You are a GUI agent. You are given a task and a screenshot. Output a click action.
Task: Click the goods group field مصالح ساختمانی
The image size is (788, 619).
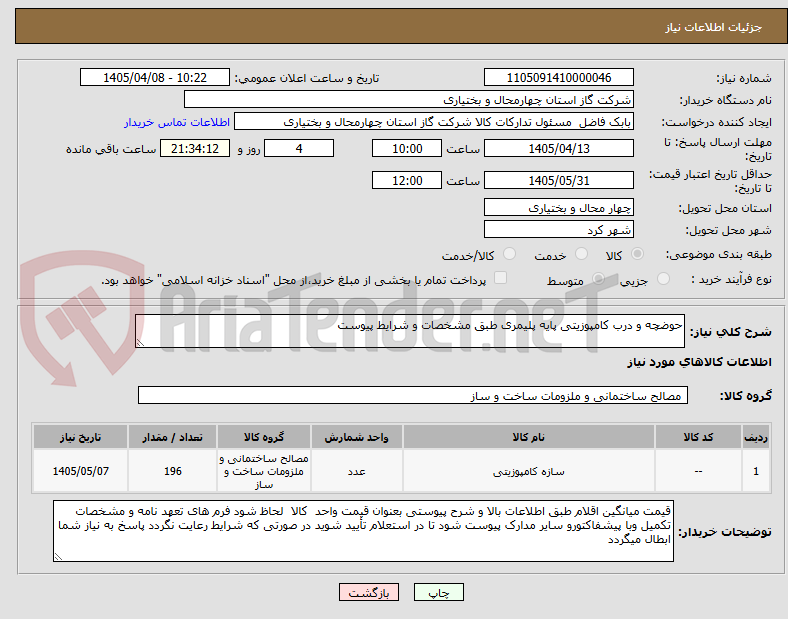pyautogui.click(x=413, y=395)
